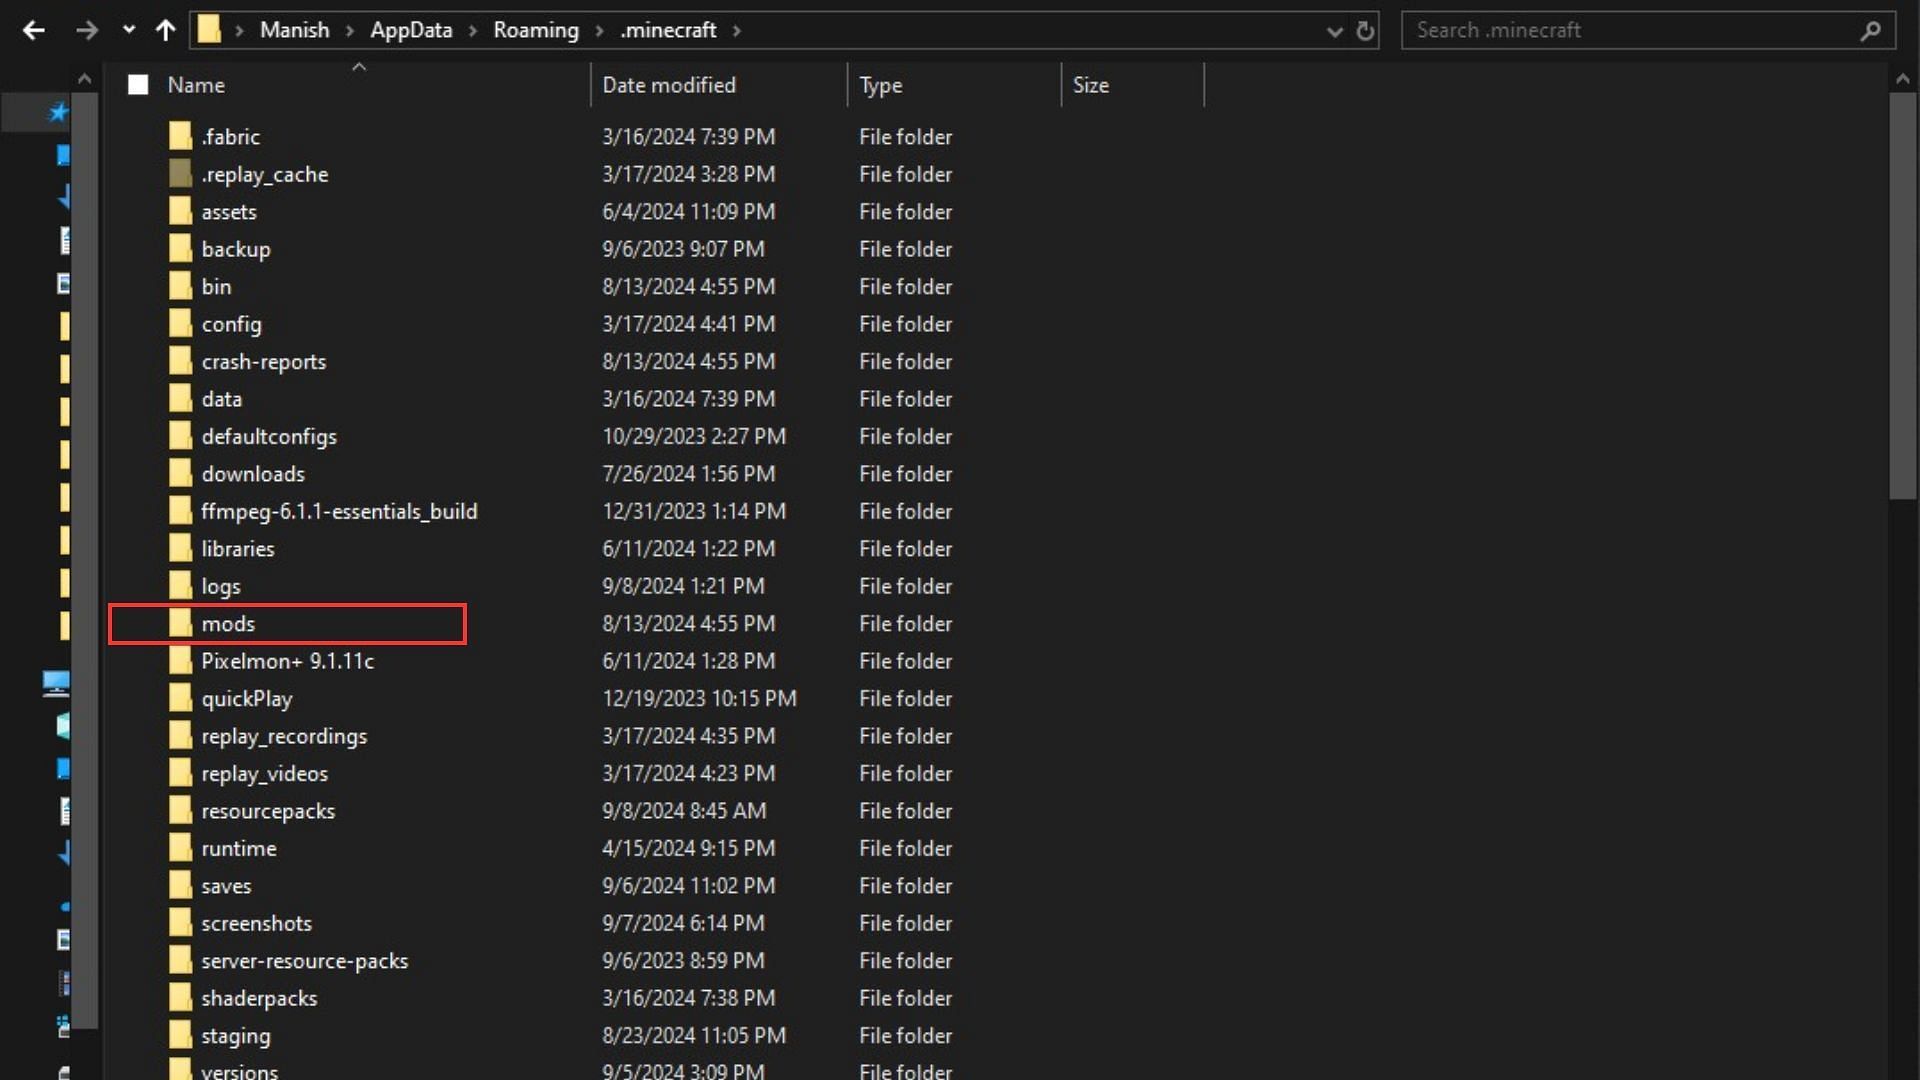This screenshot has height=1080, width=1920.
Task: Click the refresh button in address bar
Action: [x=1365, y=29]
